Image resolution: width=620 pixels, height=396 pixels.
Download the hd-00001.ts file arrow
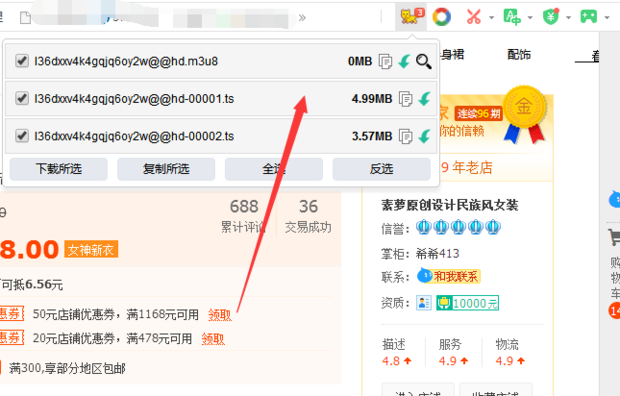click(x=424, y=99)
